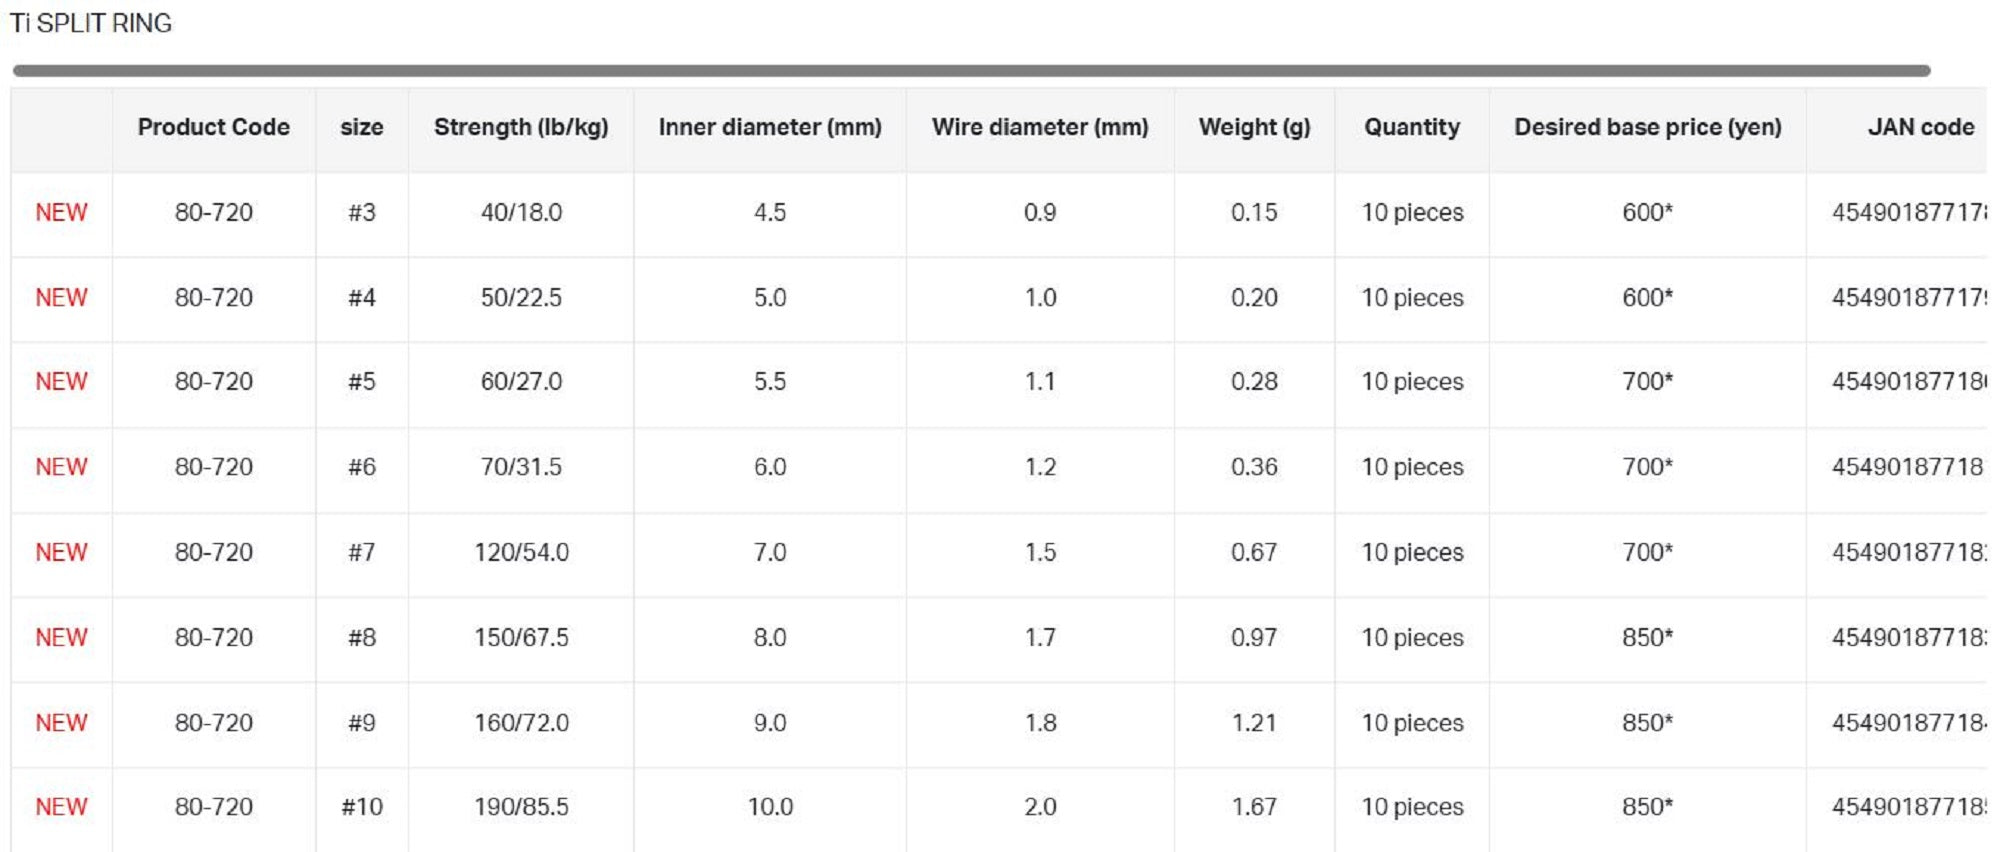
Task: Click the 50/22.5 strength cell
Action: [521, 297]
